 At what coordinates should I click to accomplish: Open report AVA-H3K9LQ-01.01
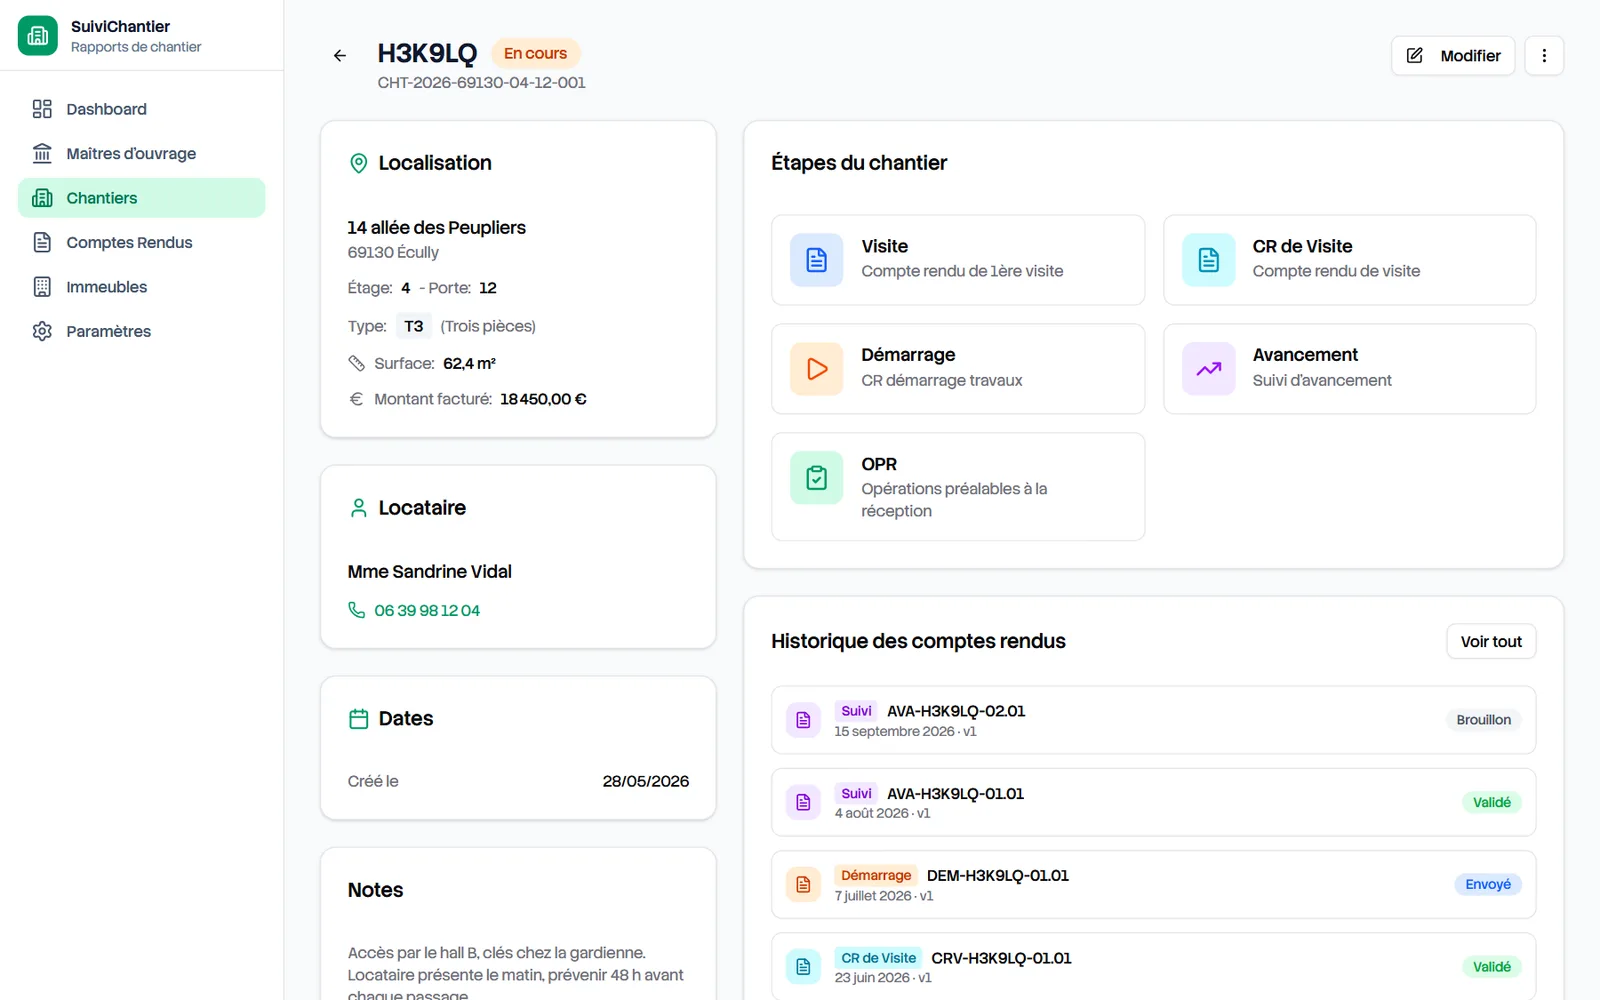pos(1154,802)
